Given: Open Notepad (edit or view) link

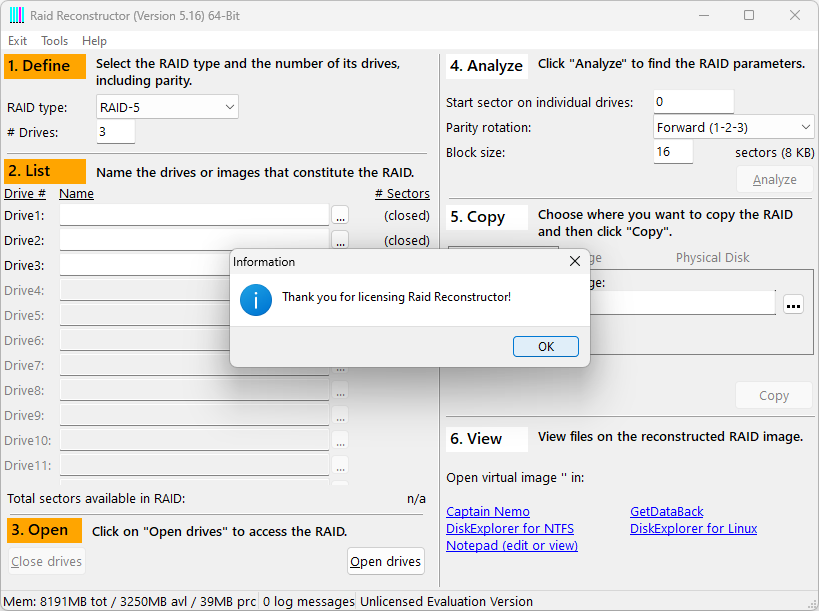Looking at the screenshot, I should (512, 545).
